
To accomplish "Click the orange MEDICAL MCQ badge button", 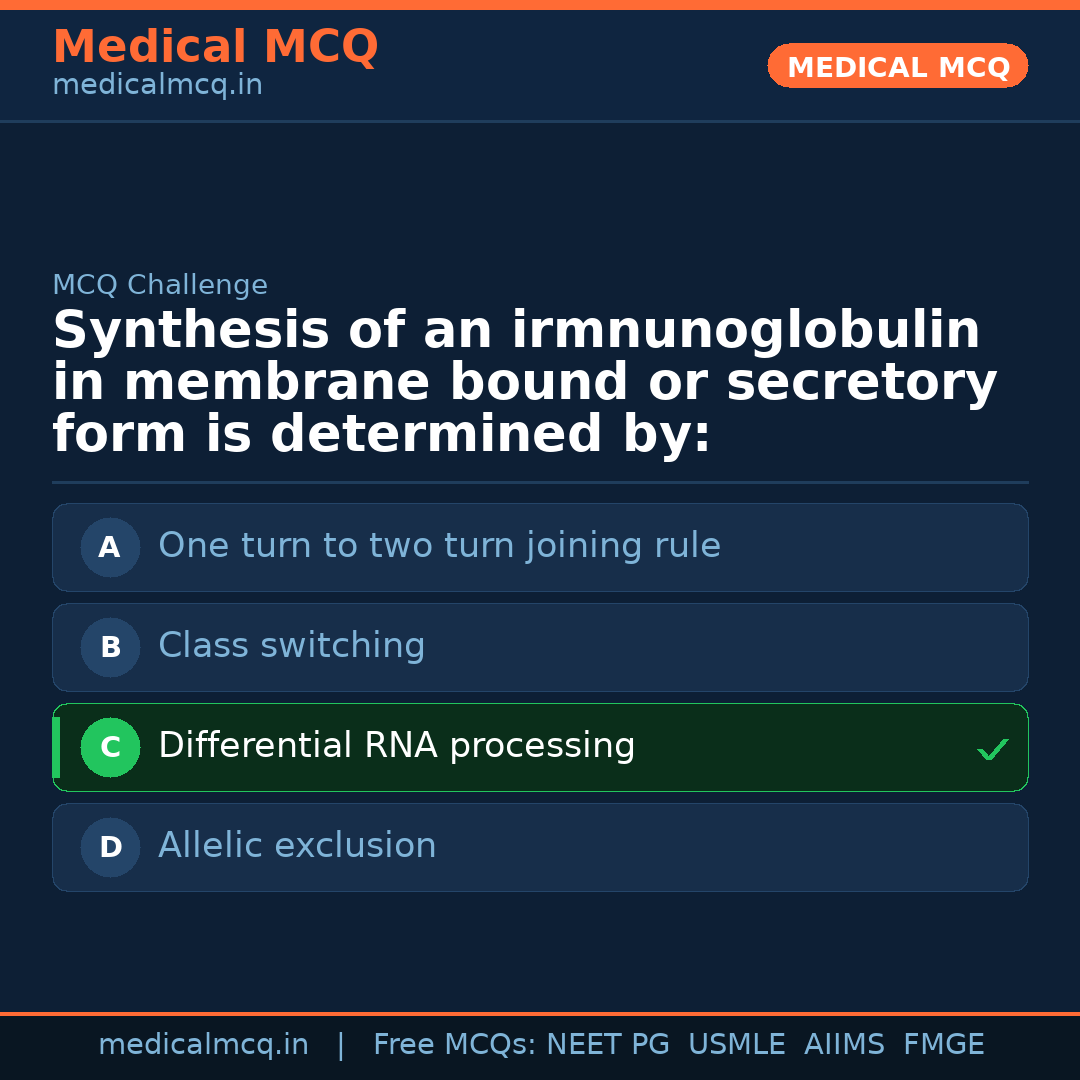I will tap(897, 66).
